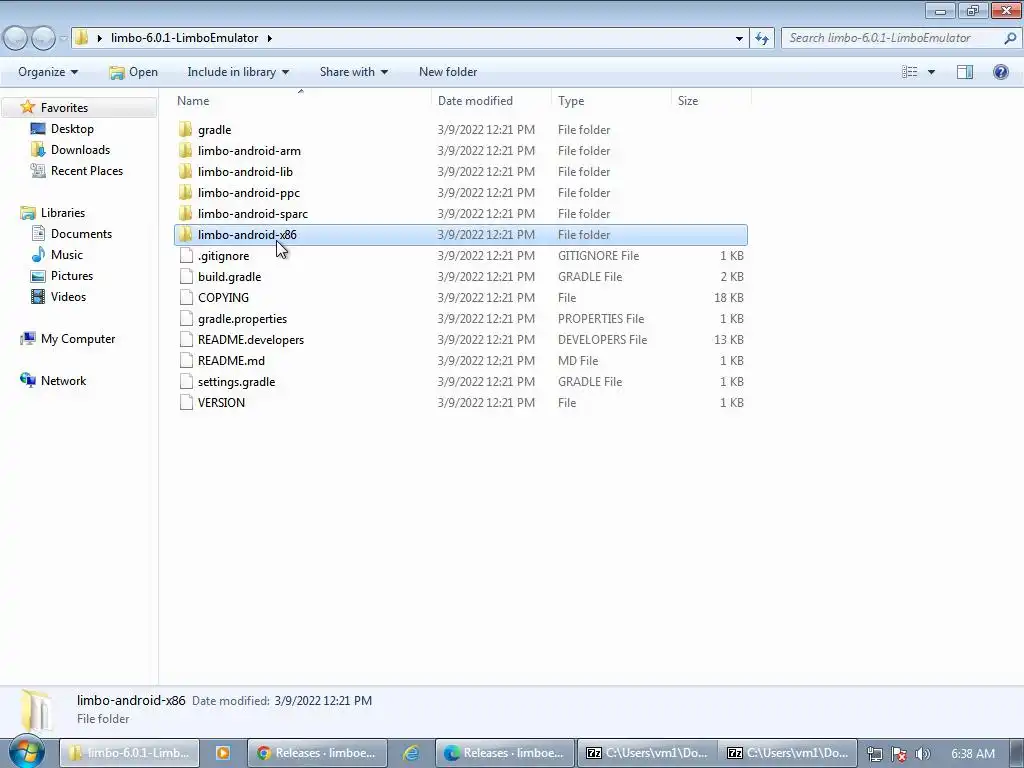Open the Include in library dropdown
Image resolution: width=1024 pixels, height=768 pixels.
pyautogui.click(x=238, y=72)
